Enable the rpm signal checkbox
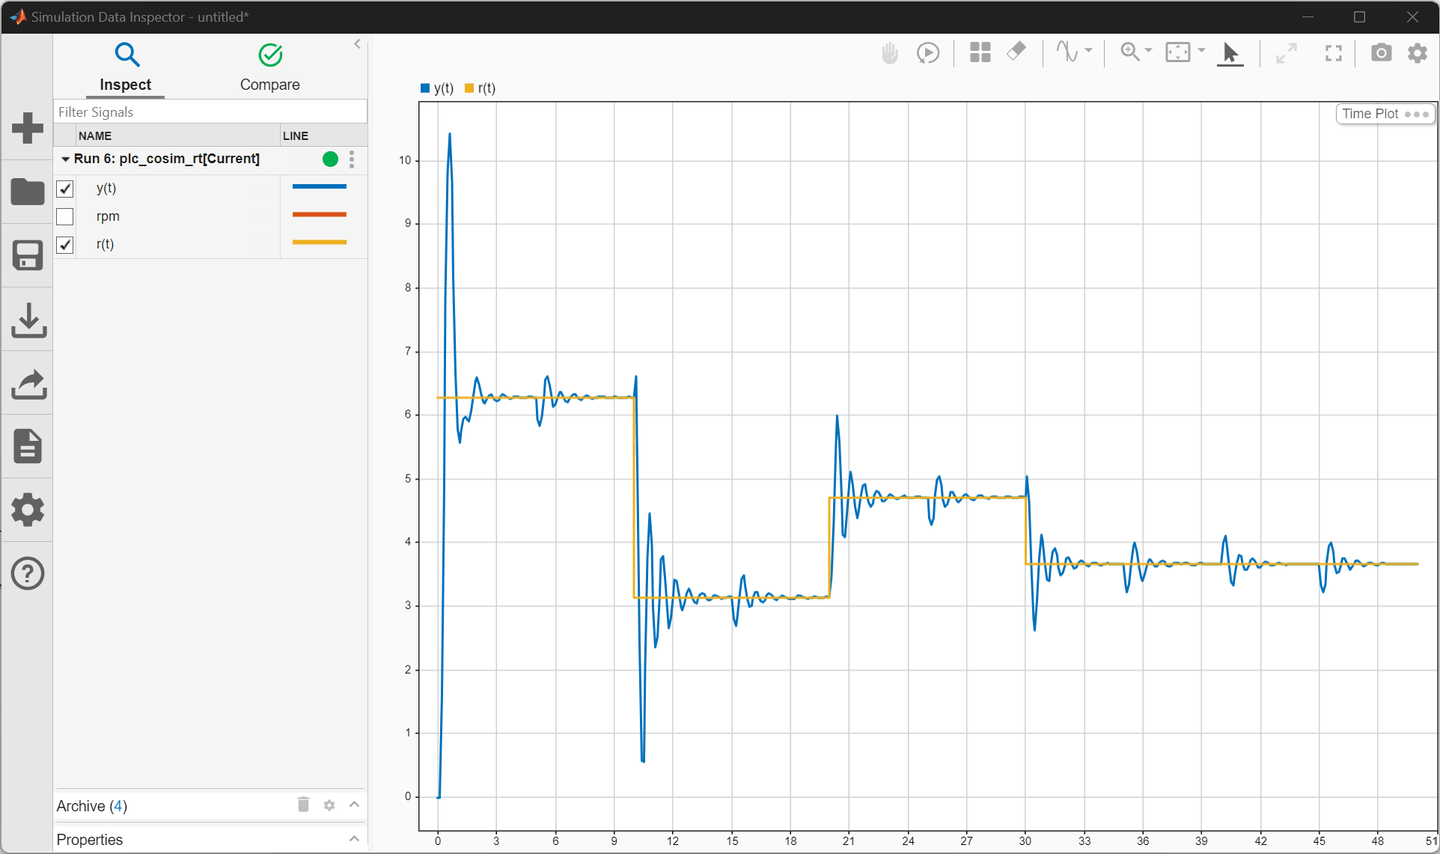 [x=65, y=216]
